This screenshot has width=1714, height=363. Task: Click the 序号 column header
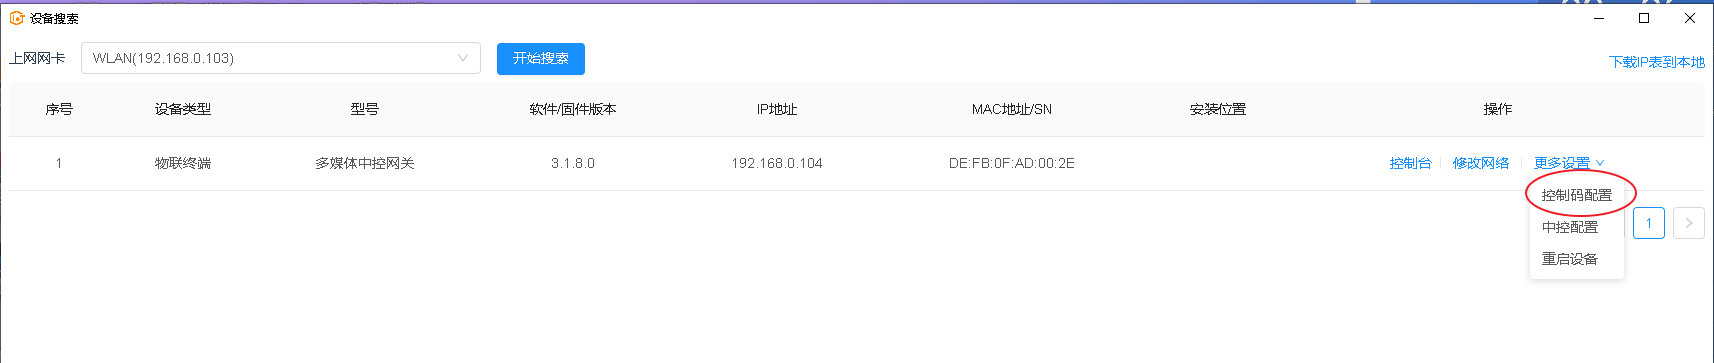pos(59,109)
